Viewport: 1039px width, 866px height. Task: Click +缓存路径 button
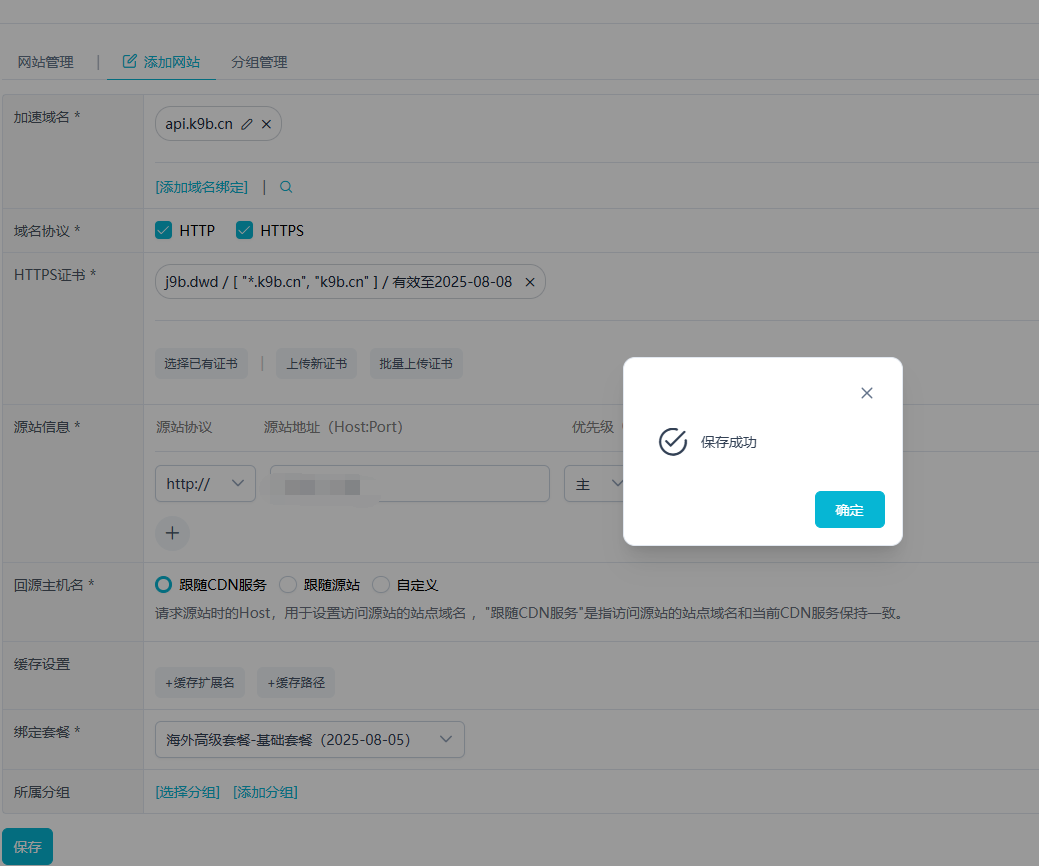(296, 682)
